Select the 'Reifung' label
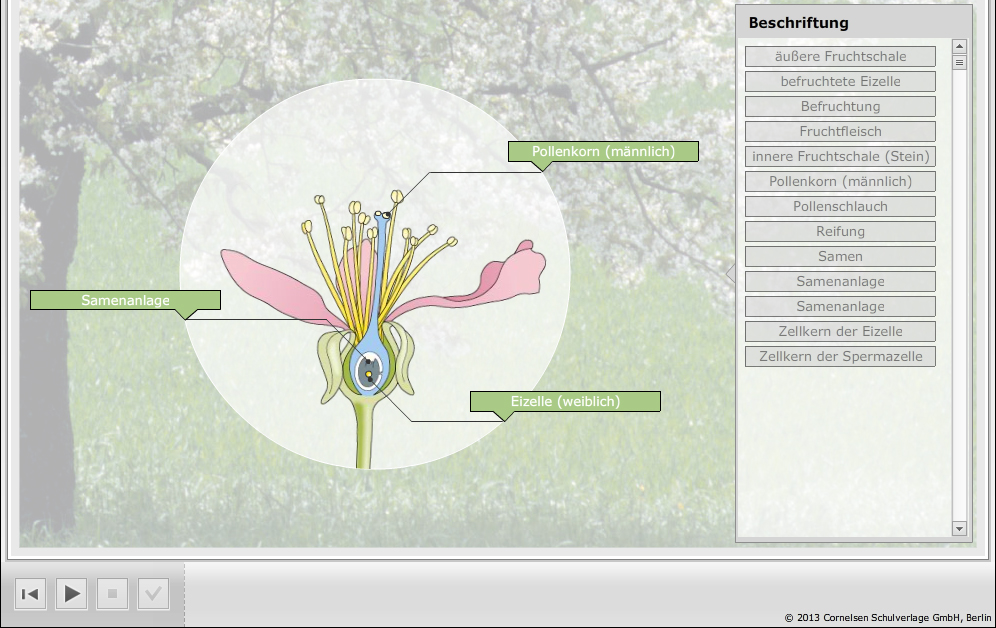The width and height of the screenshot is (996, 628). 840,231
